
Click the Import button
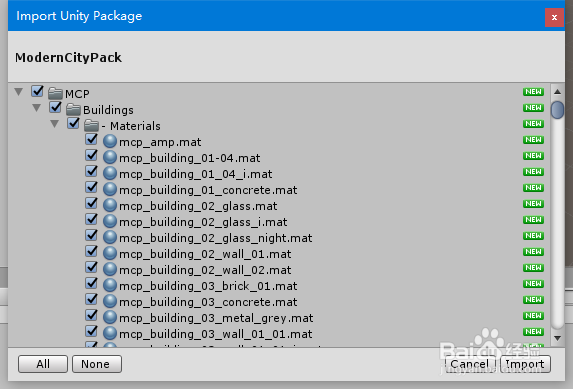tap(525, 364)
